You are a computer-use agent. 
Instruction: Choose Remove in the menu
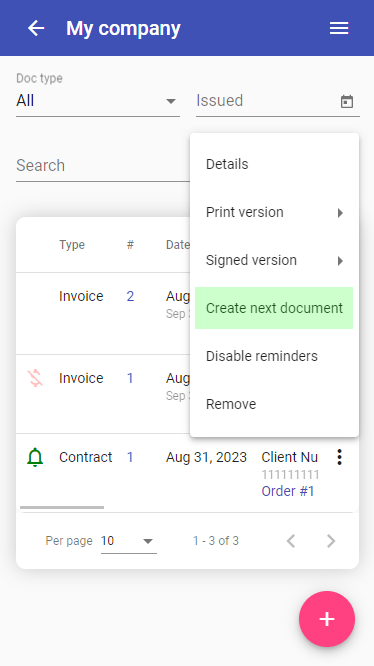click(274, 404)
